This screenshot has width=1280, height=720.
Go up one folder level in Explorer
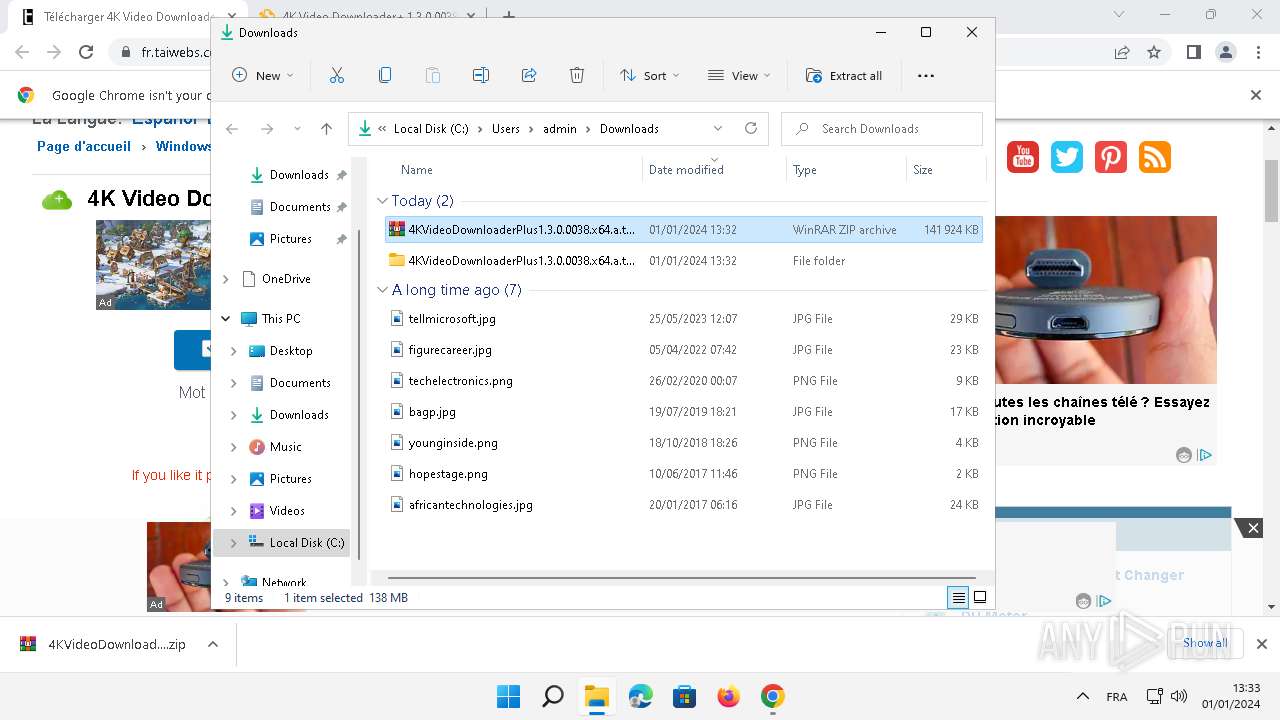326,128
